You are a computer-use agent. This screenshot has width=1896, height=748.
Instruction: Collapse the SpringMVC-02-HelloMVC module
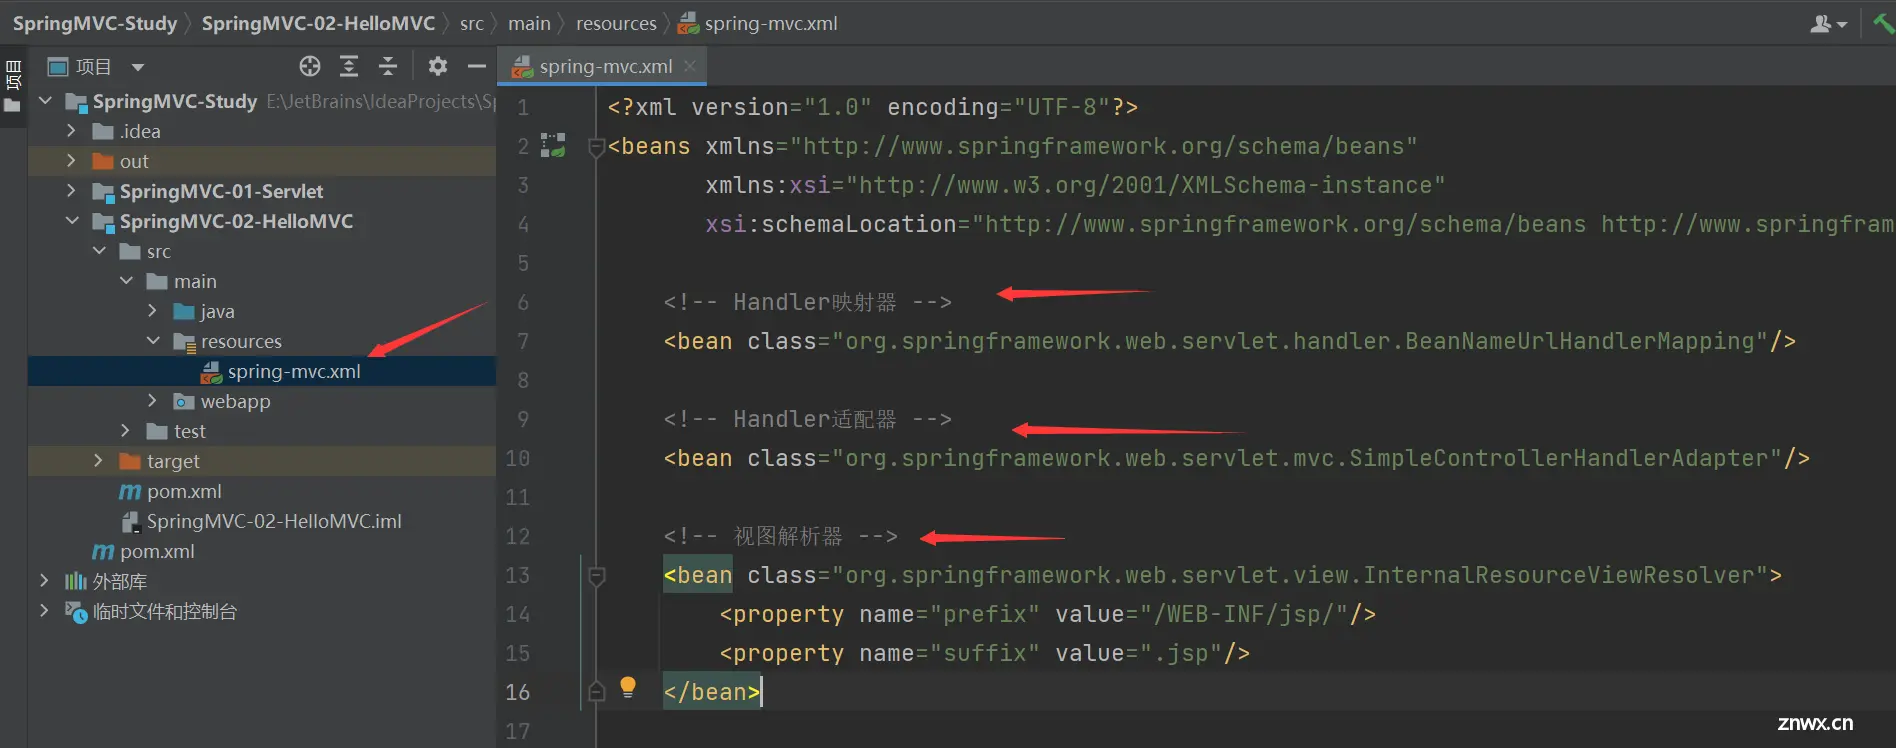[x=71, y=221]
